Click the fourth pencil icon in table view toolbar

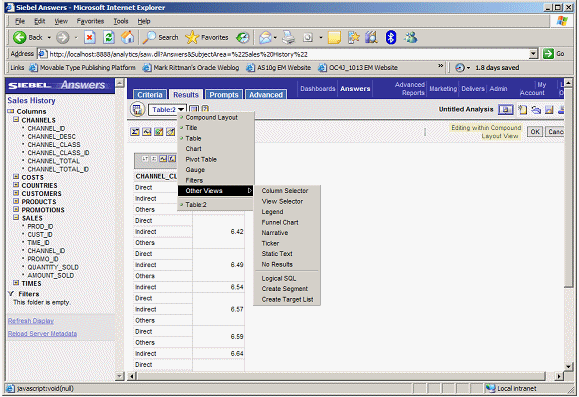coord(170,132)
